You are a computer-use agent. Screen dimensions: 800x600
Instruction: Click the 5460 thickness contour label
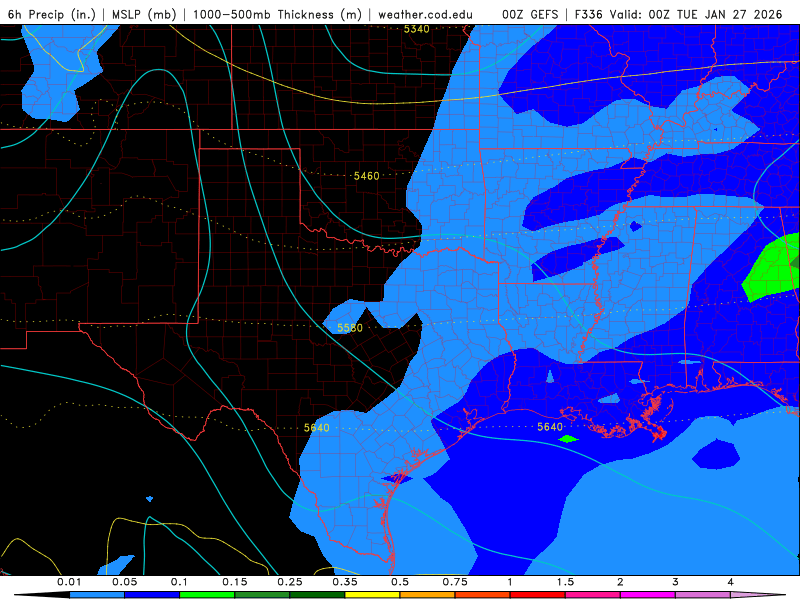point(366,176)
